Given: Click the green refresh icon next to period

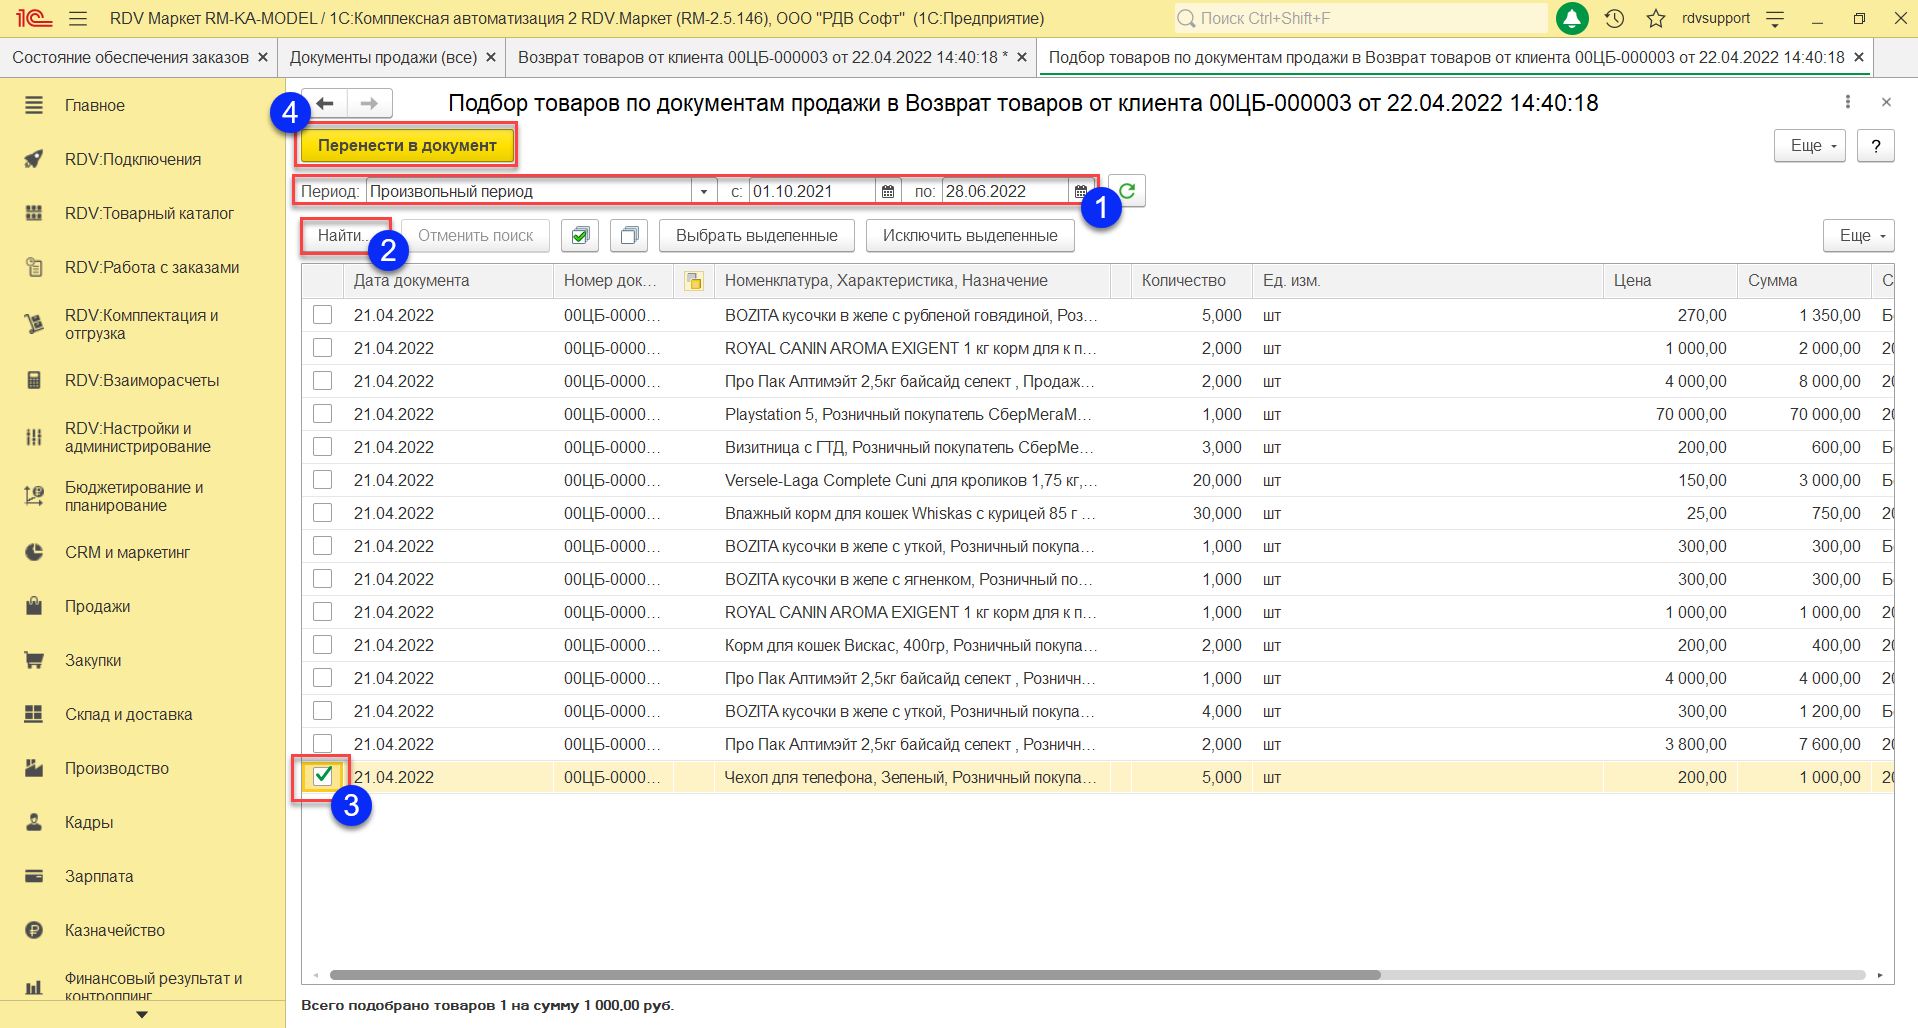Looking at the screenshot, I should point(1127,191).
